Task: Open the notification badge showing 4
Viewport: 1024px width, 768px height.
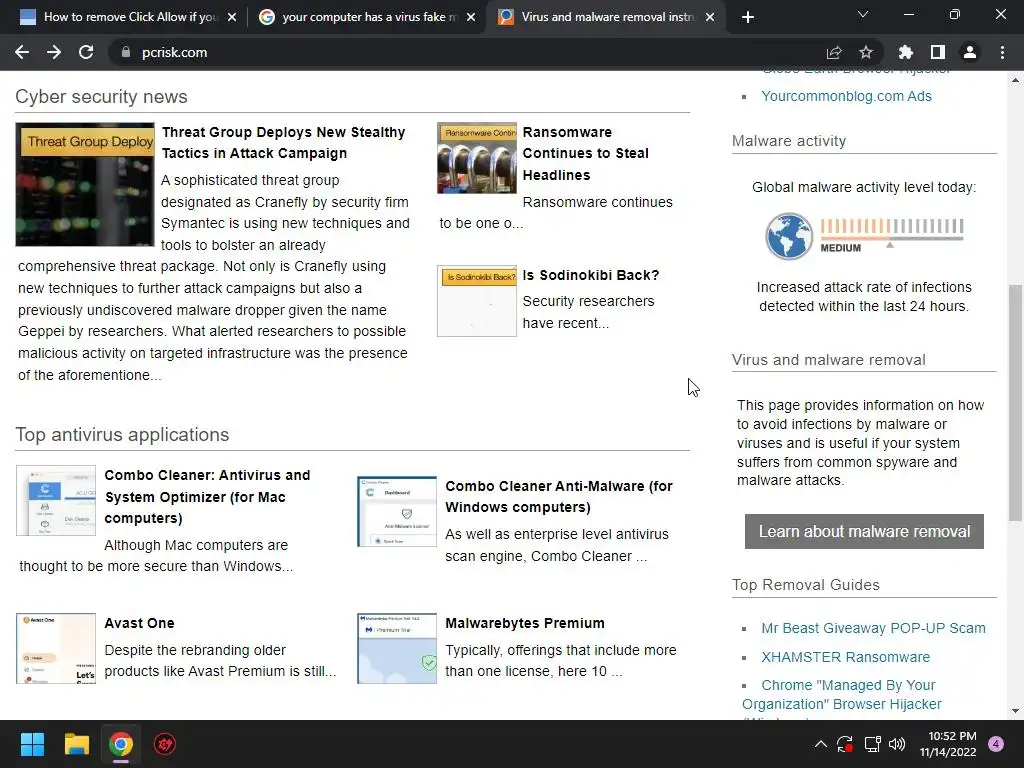Action: [x=996, y=744]
